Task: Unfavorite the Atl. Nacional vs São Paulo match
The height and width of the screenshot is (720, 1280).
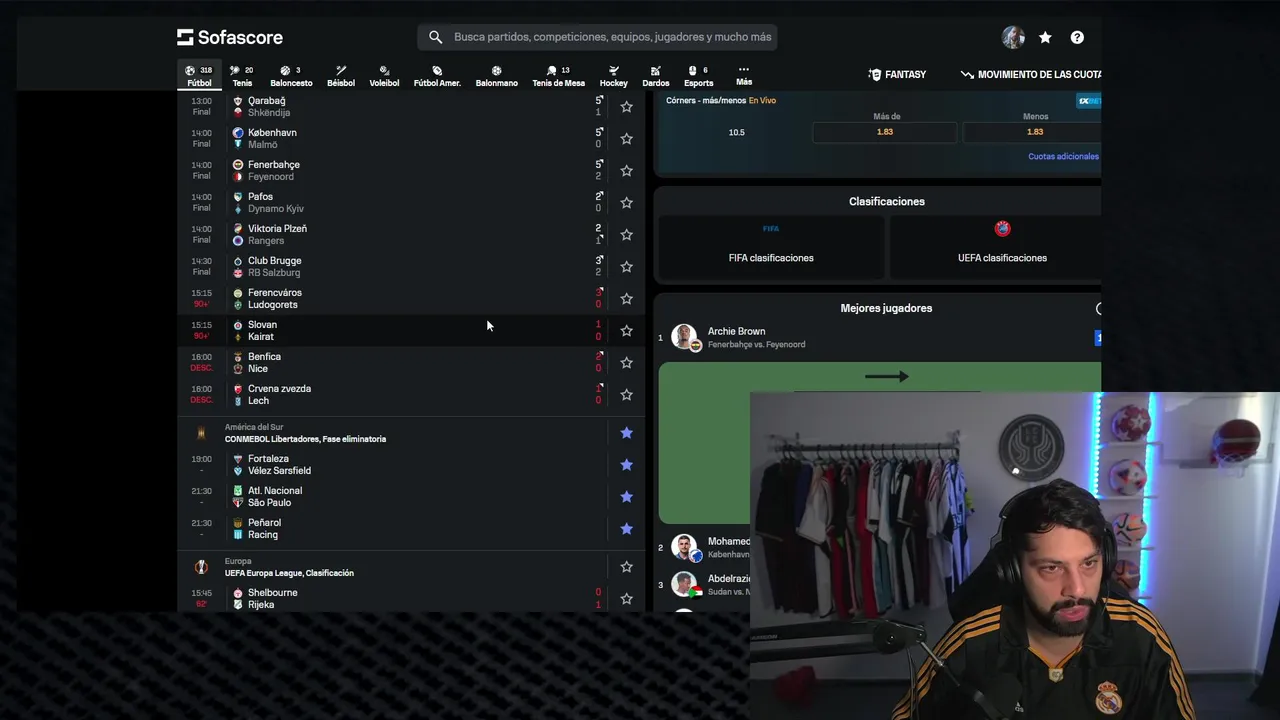Action: (x=626, y=496)
